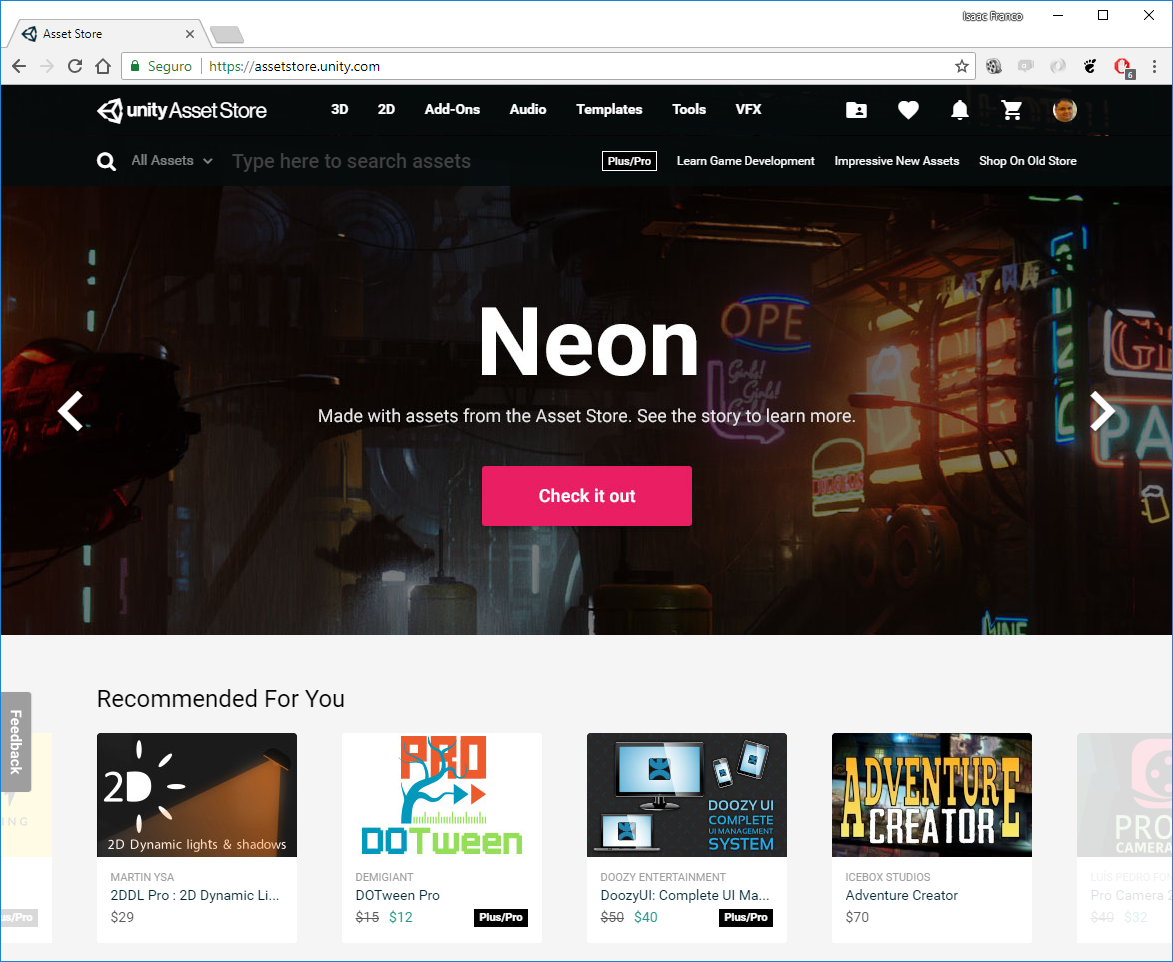Open the VFX category menu
This screenshot has width=1173, height=962.
[748, 109]
